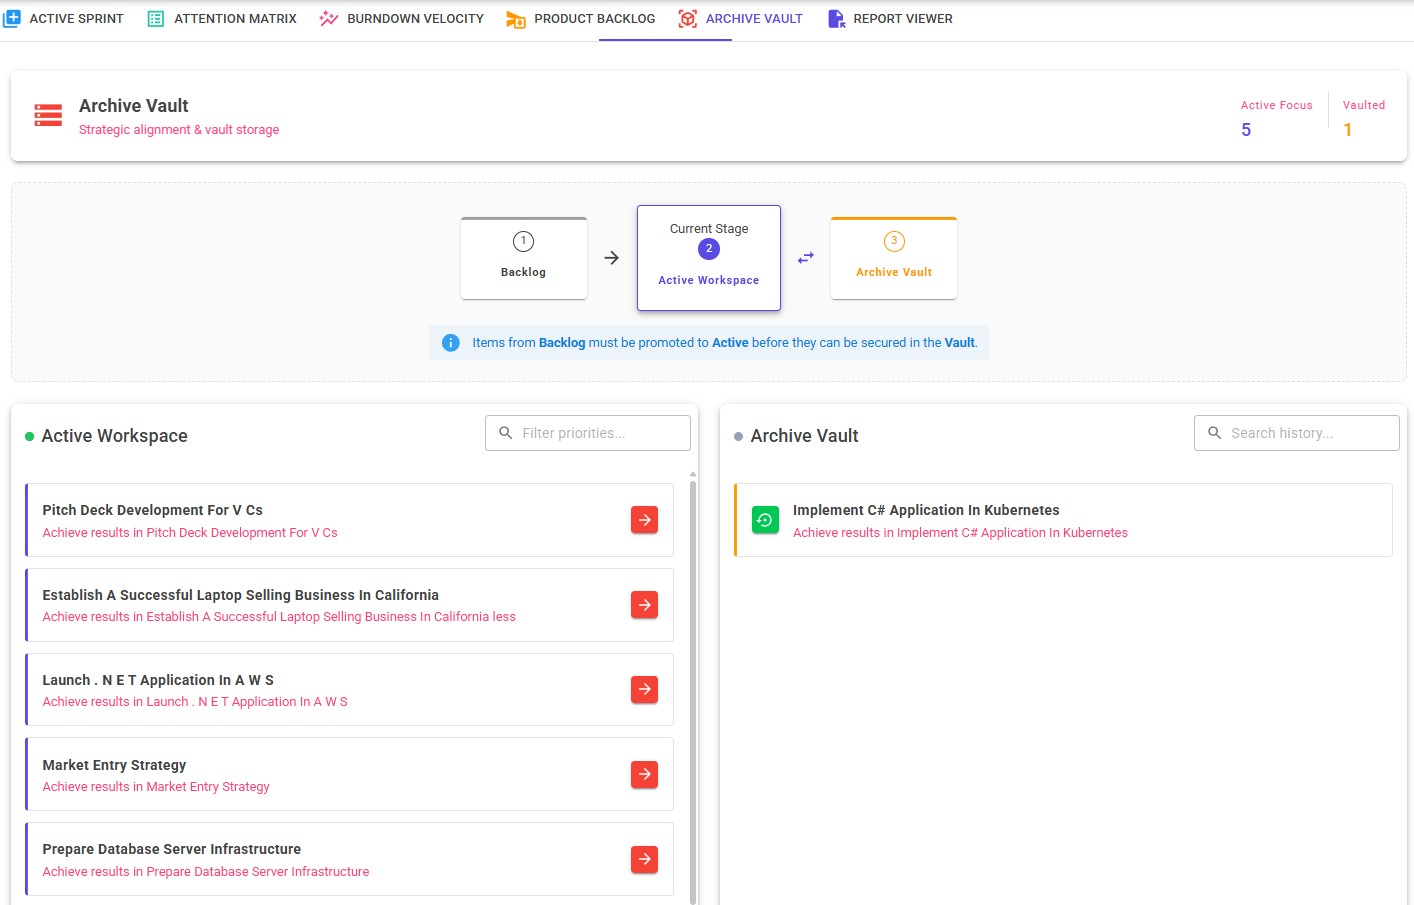The width and height of the screenshot is (1414, 905).
Task: Click the promote arrow on Pitch Deck Development card
Action: pos(644,520)
